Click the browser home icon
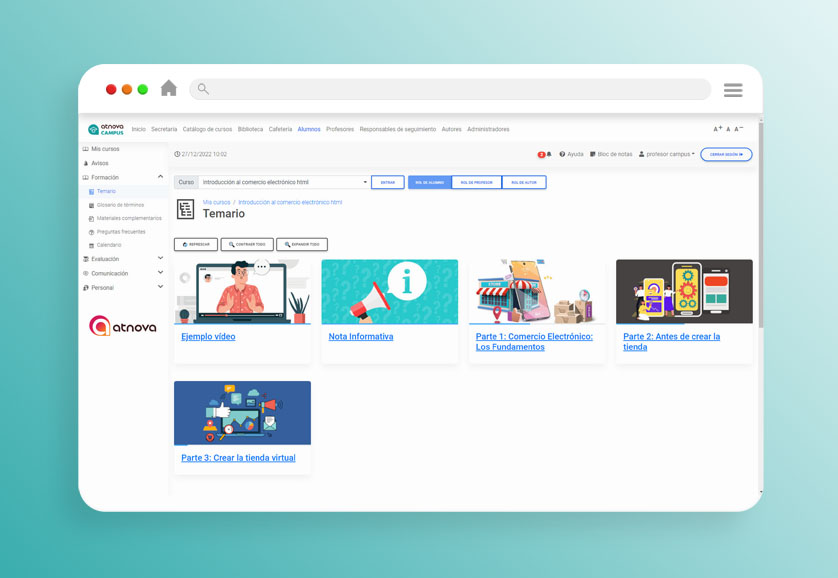Image resolution: width=838 pixels, height=578 pixels. 169,88
